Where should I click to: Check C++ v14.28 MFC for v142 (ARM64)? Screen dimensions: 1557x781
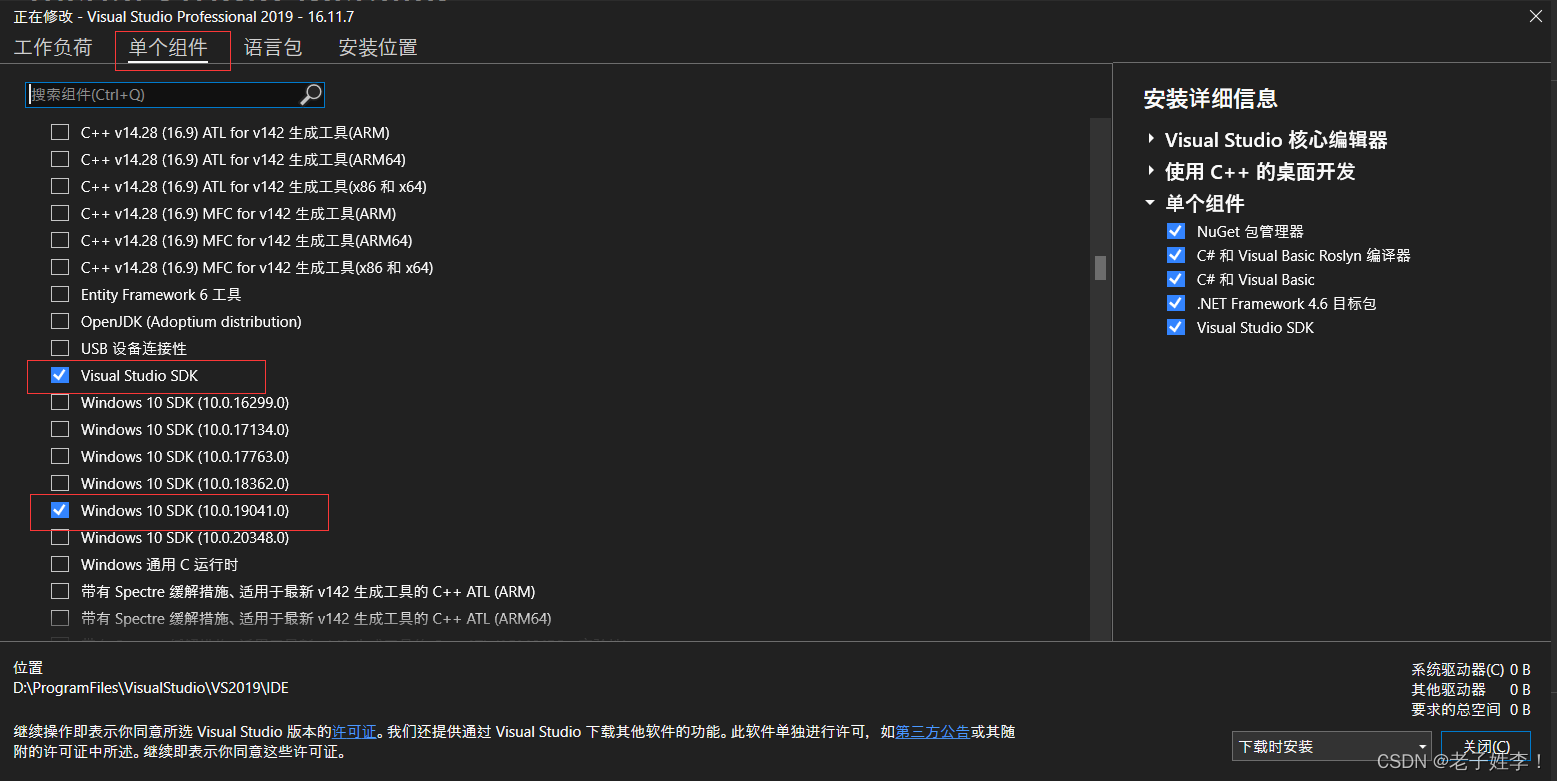click(x=60, y=240)
